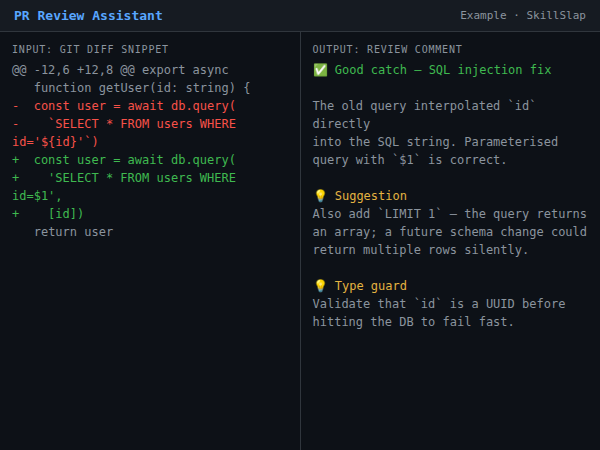The width and height of the screenshot is (600, 450).
Task: Click the Example · SkillSlap label
Action: (522, 16)
